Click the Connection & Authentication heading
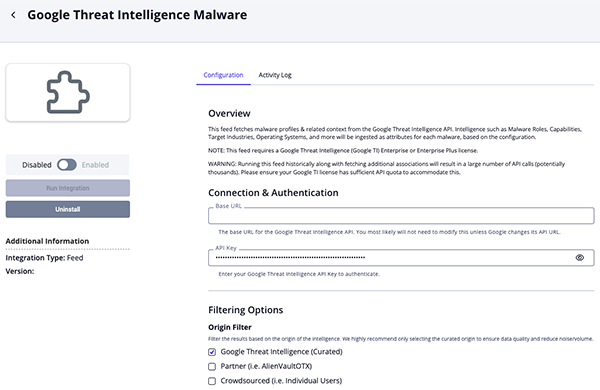 point(273,193)
